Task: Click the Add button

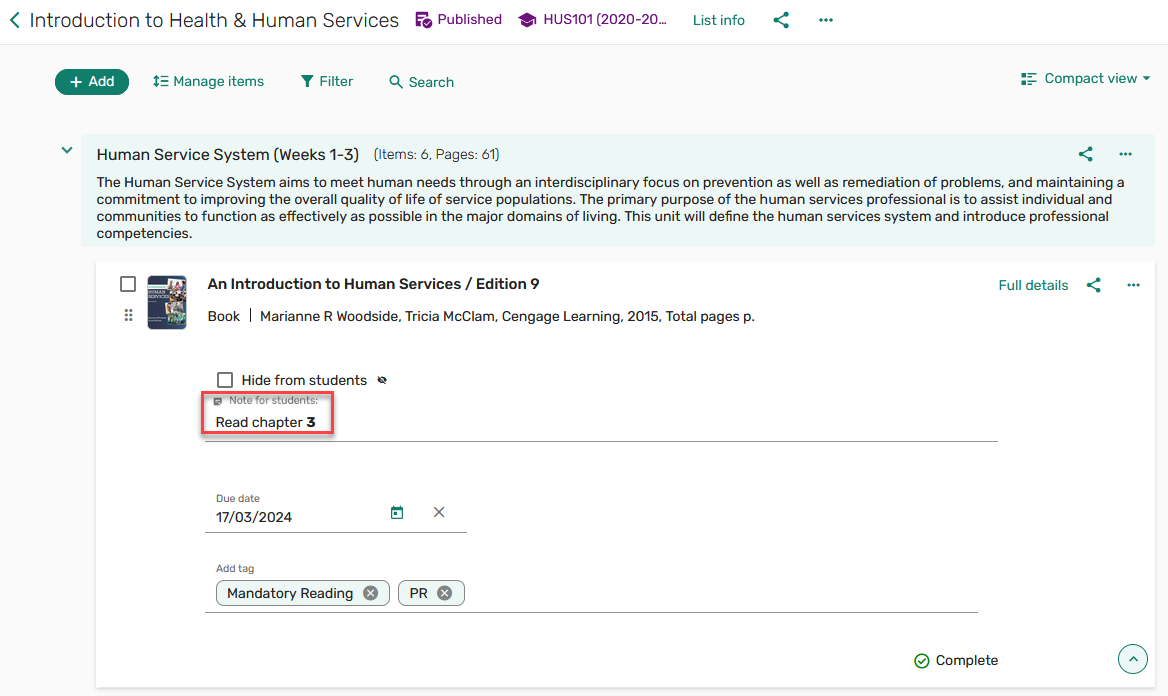Action: point(92,82)
